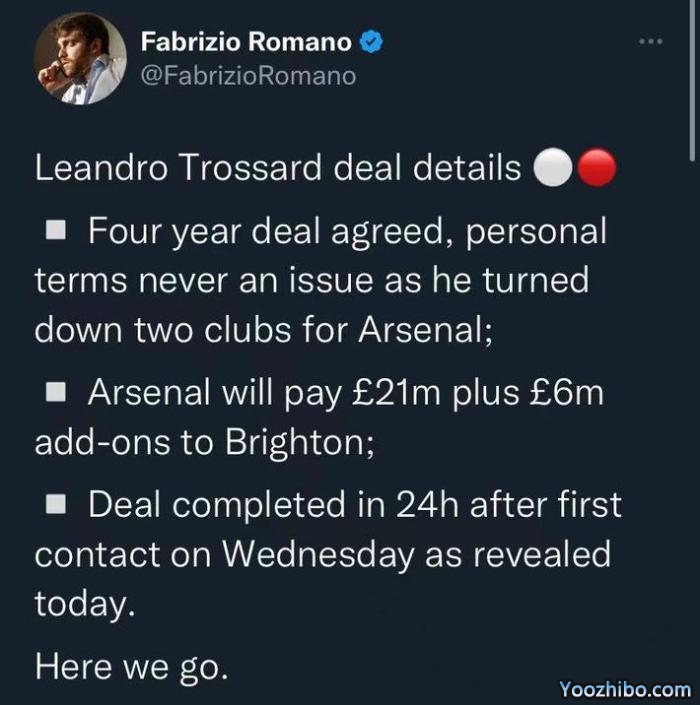Click the bullet square before "Four year deal"
Viewport: 700px width, 705px height.
pyautogui.click(x=57, y=233)
